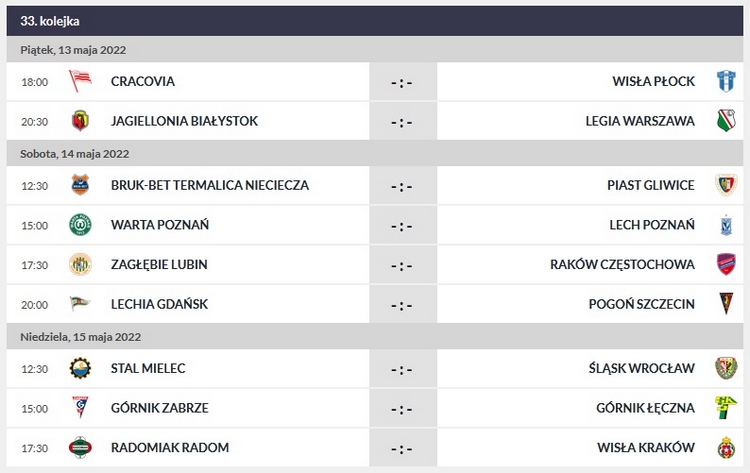The width and height of the screenshot is (750, 473).
Task: Open the Wisła Kraków crest icon
Action: pyautogui.click(x=726, y=448)
